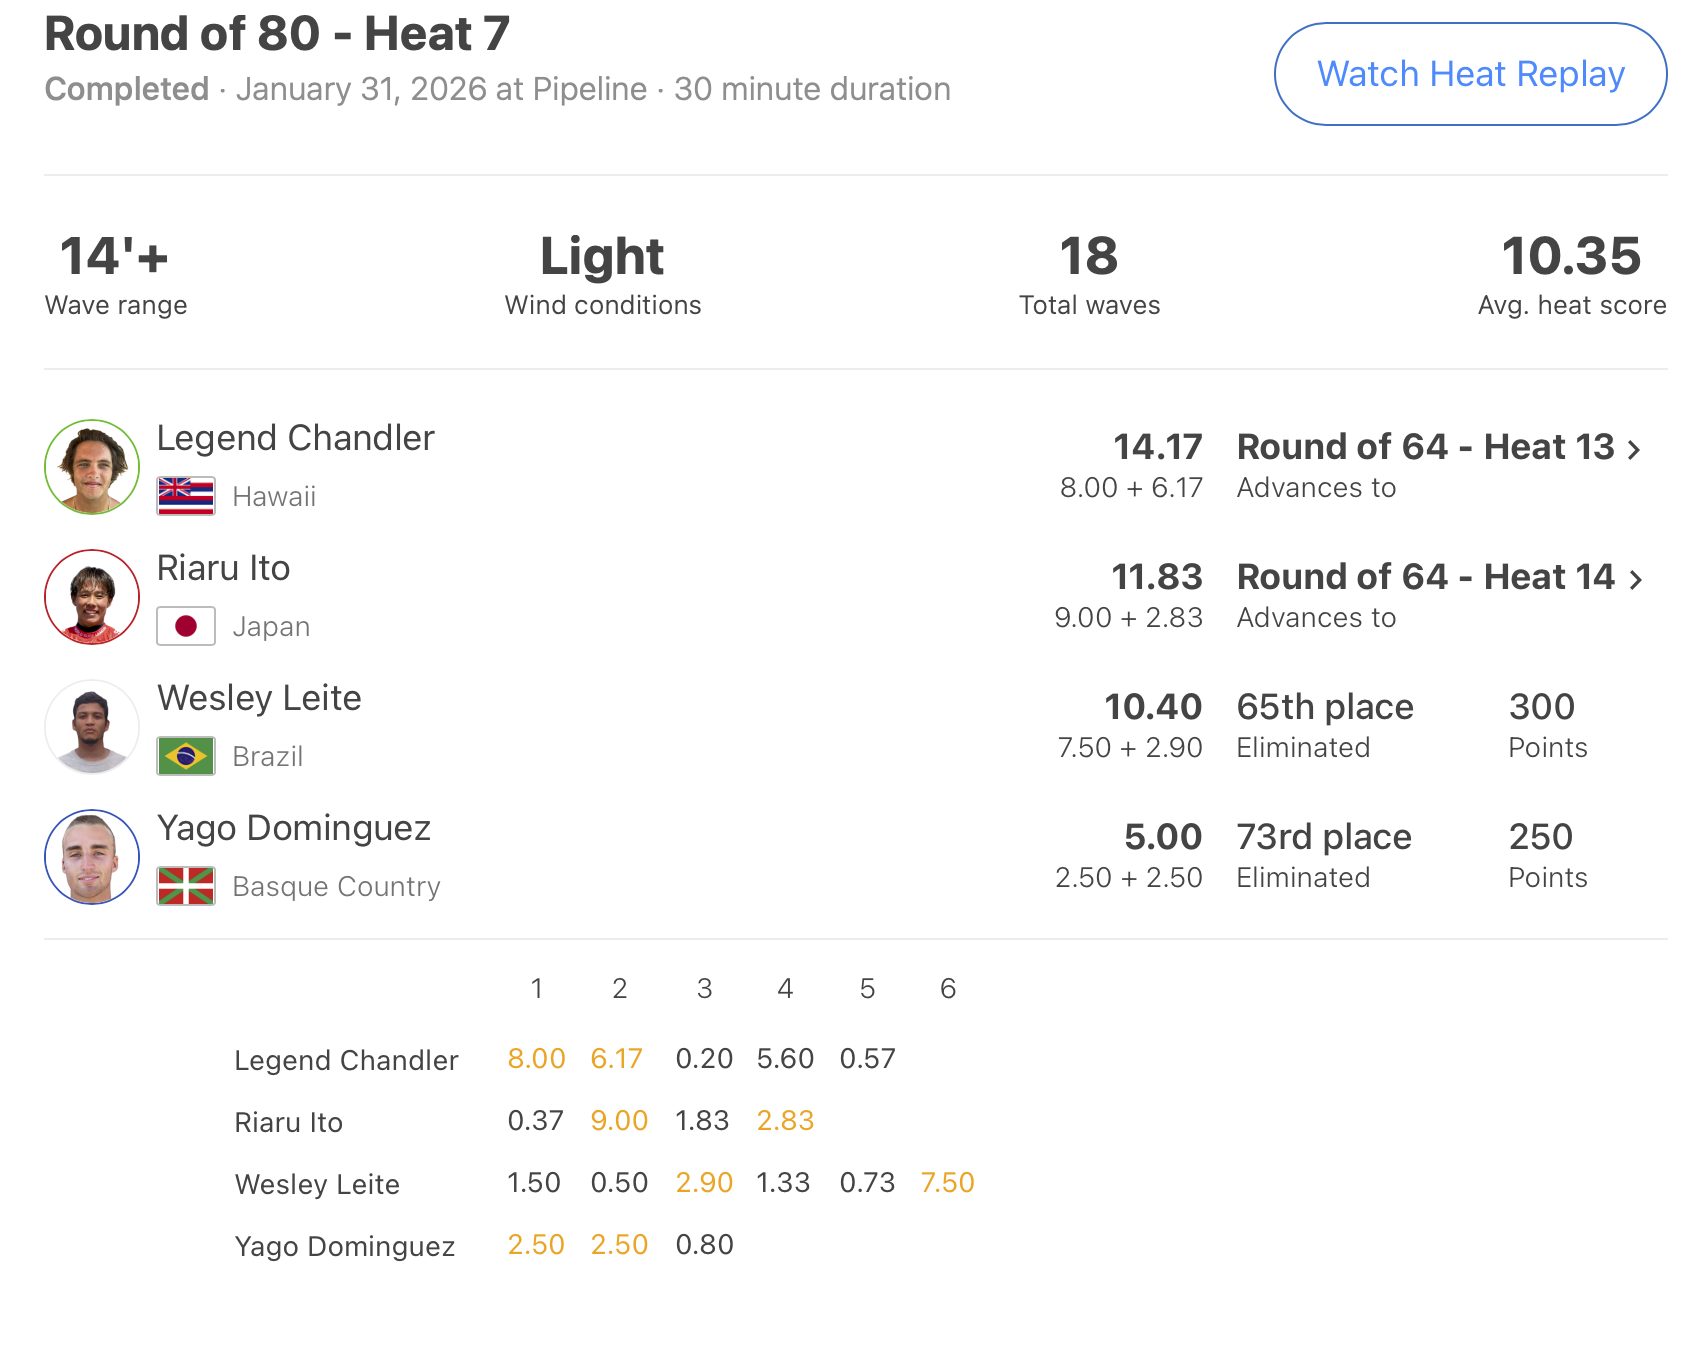Open Riaru Ito's profile photo
Screen dimensions: 1708x1348
92,597
